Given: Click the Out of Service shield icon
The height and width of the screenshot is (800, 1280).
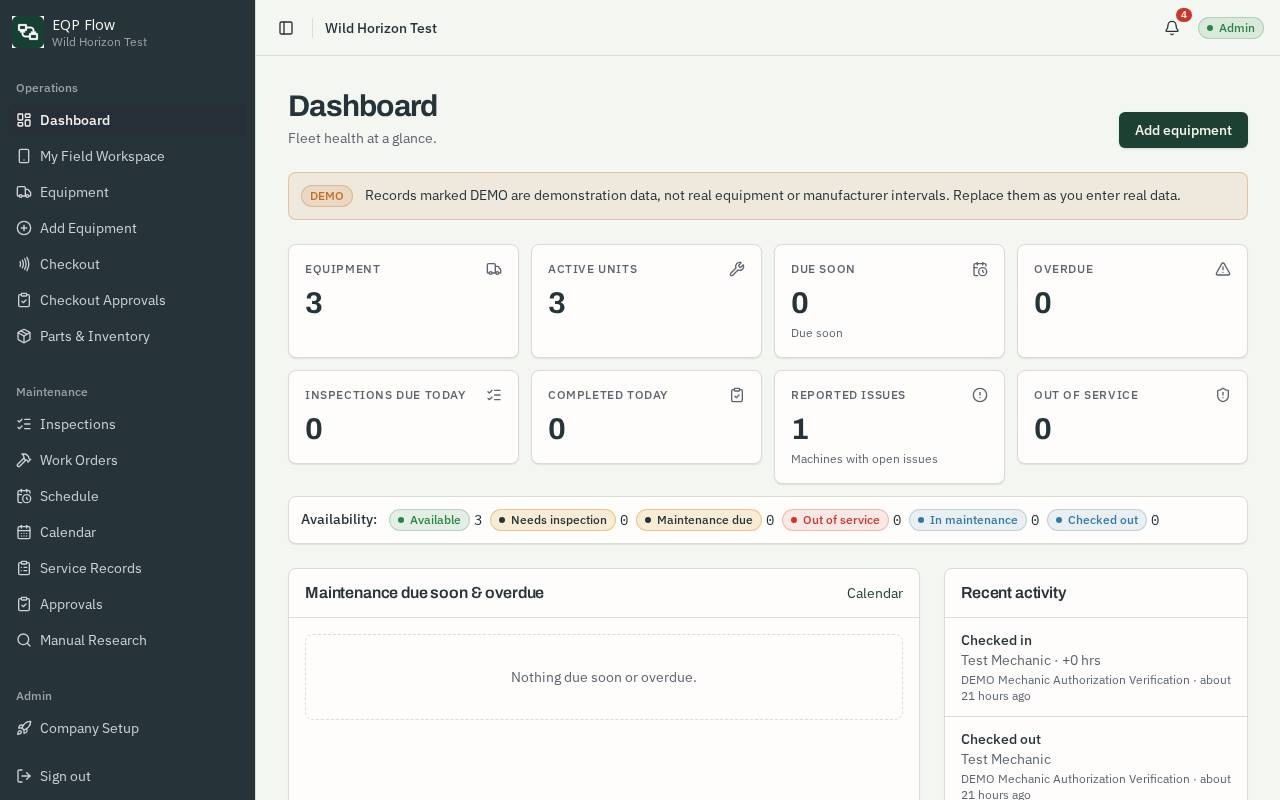Looking at the screenshot, I should [1223, 395].
